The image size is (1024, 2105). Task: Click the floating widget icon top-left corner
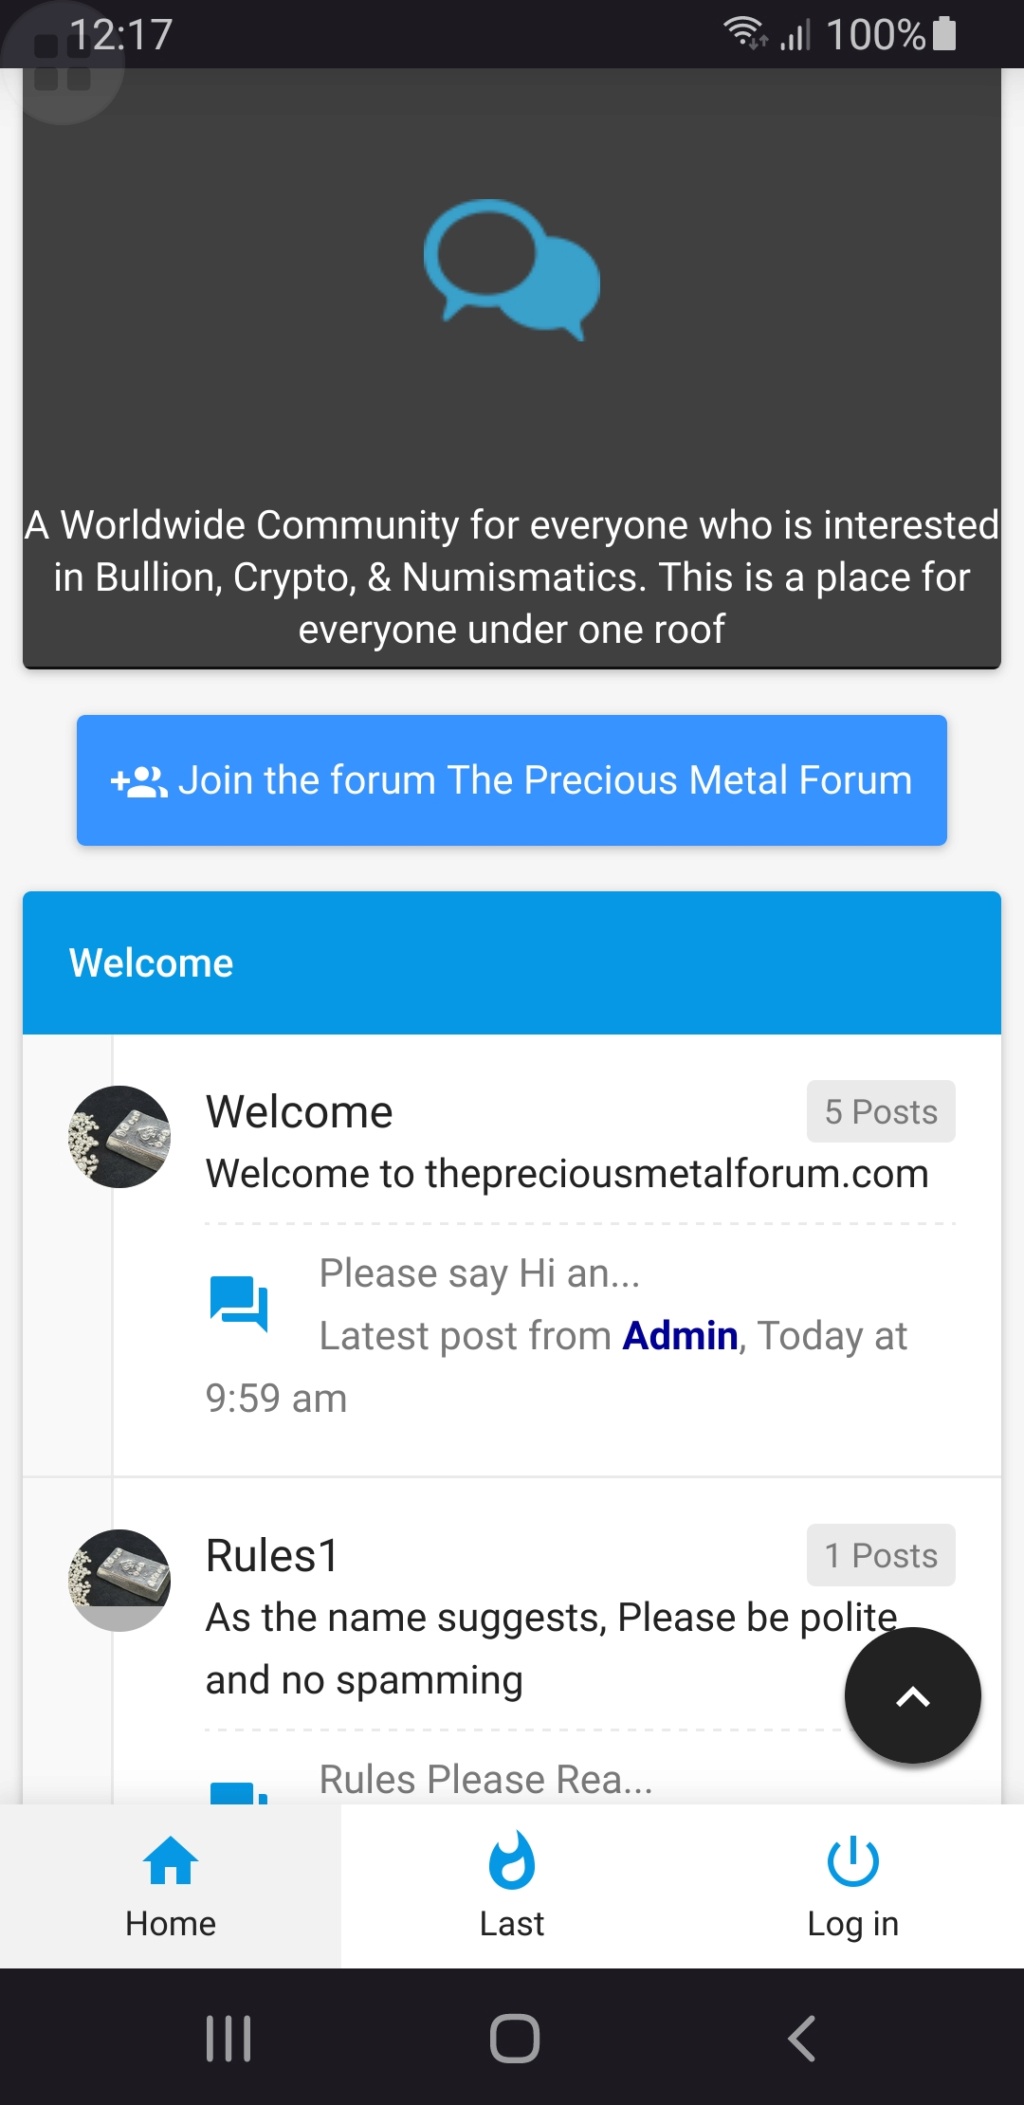coord(62,62)
